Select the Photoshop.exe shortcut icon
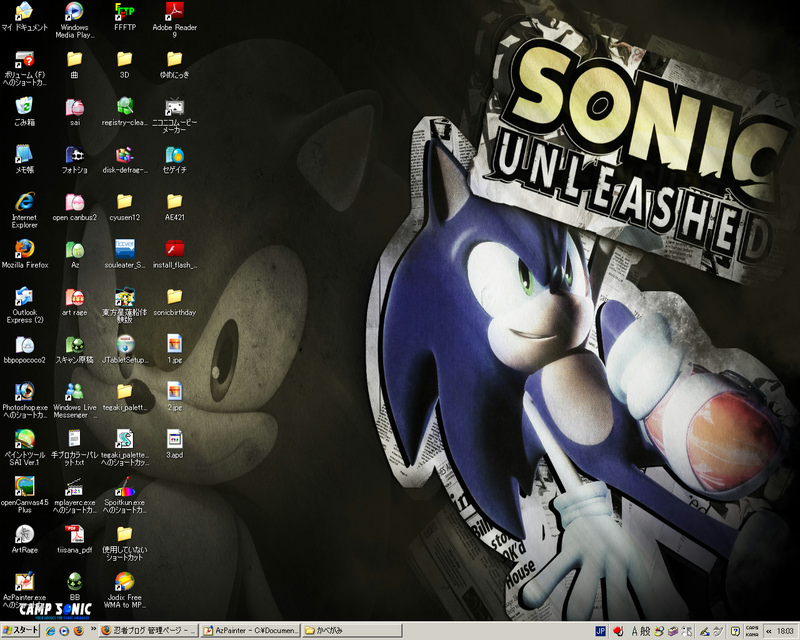The width and height of the screenshot is (800, 640). point(24,391)
